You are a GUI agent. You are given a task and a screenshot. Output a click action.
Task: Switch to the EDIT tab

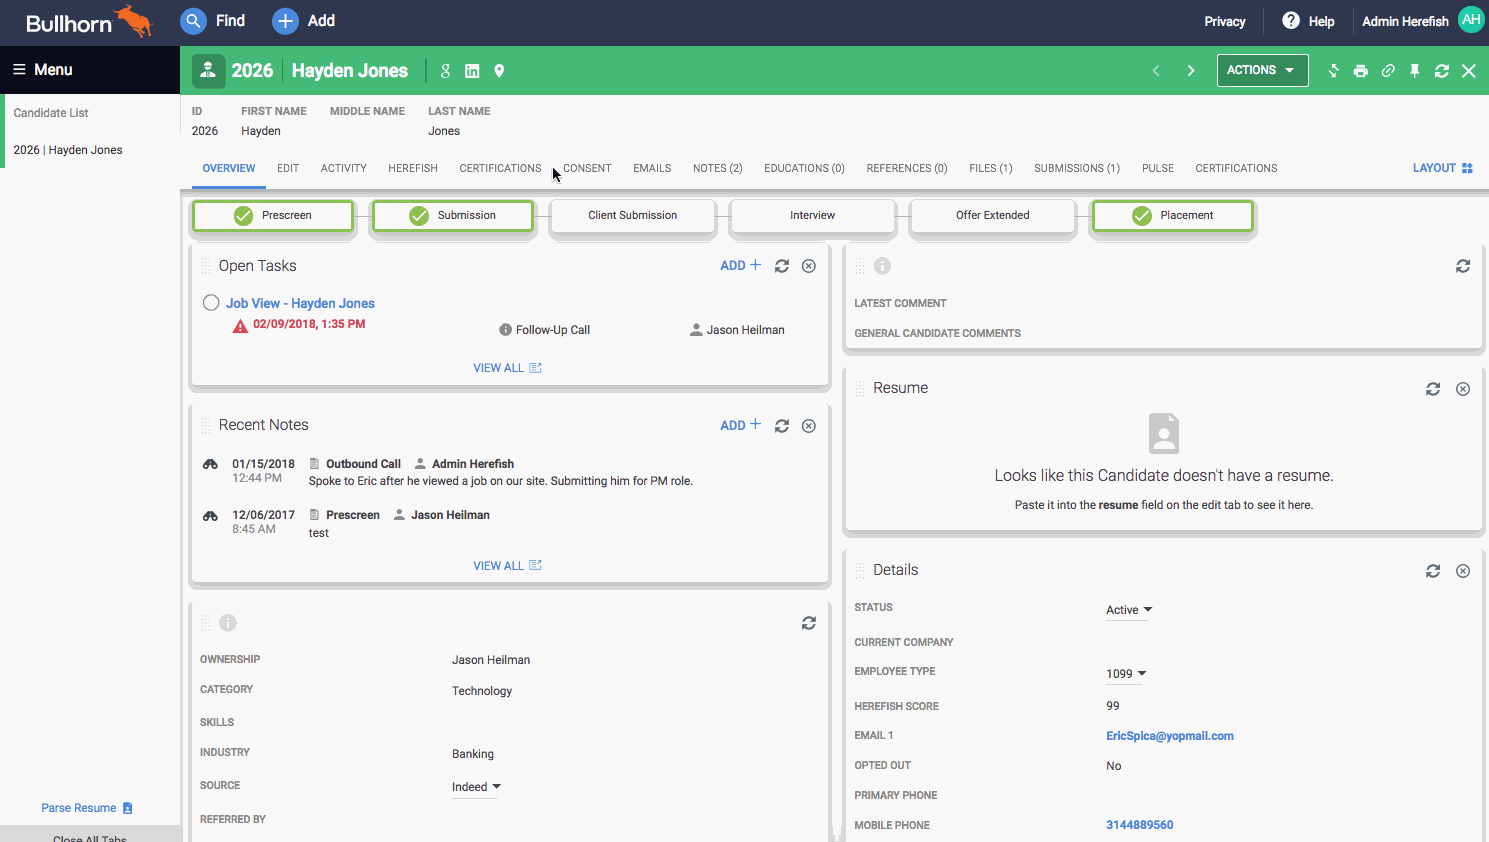pyautogui.click(x=288, y=168)
